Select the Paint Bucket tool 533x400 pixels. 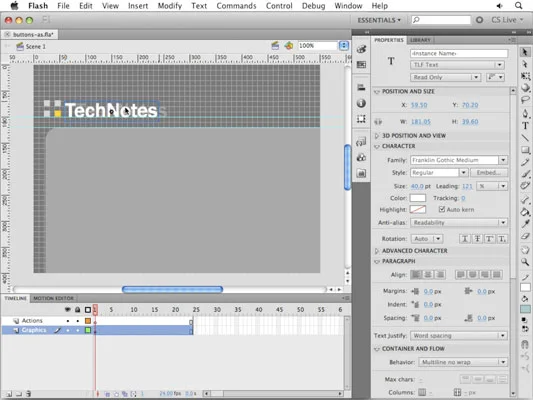pyautogui.click(x=525, y=212)
